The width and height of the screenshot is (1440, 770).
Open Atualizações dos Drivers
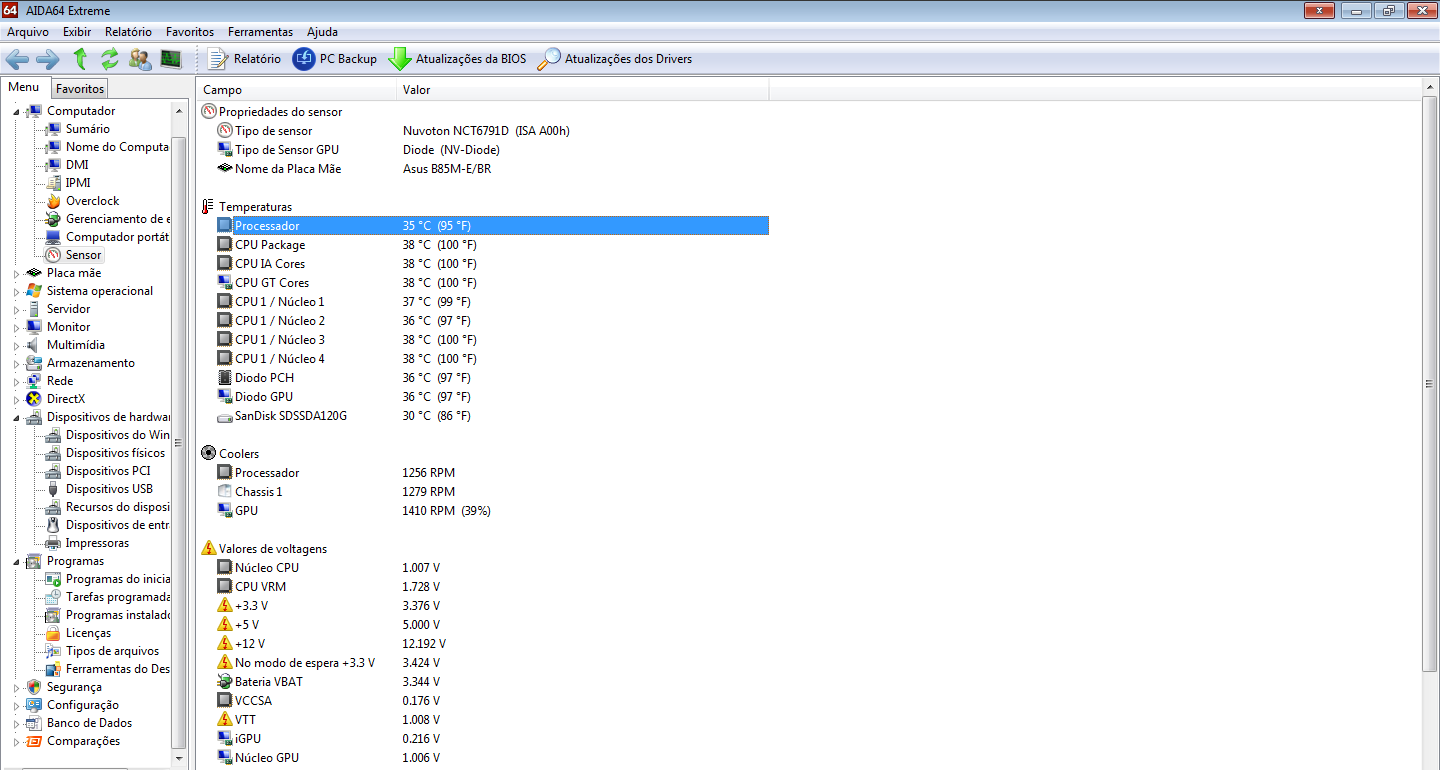[x=615, y=59]
